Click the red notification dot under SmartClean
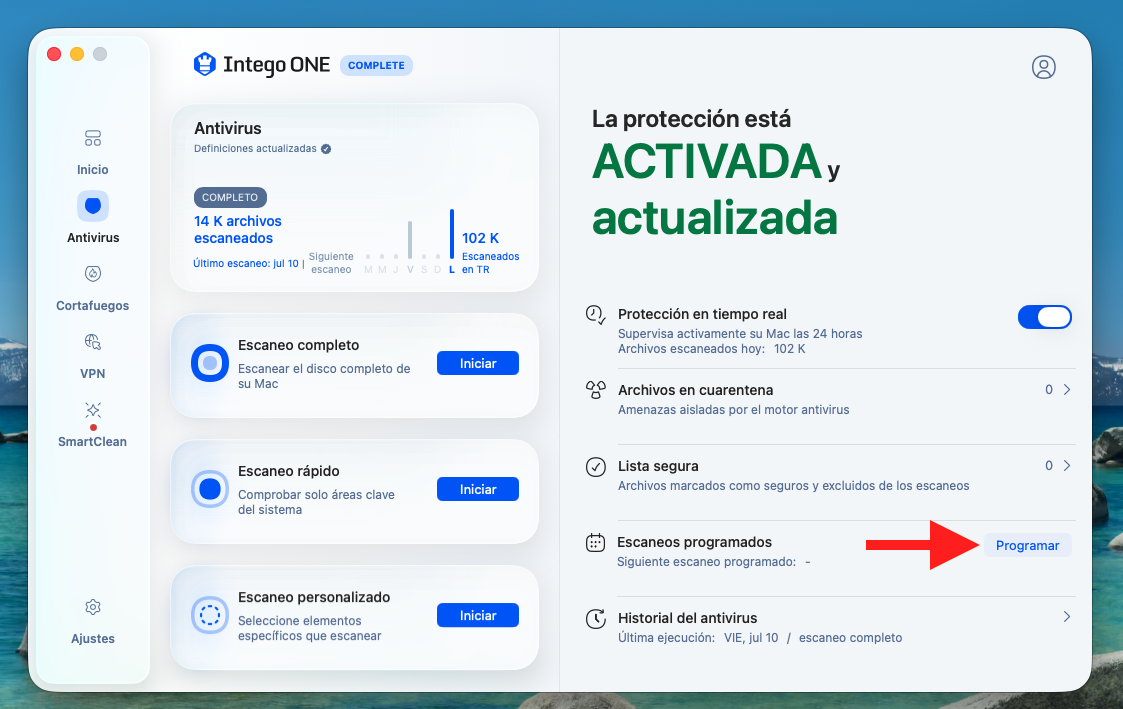Image resolution: width=1123 pixels, height=709 pixels. click(x=93, y=428)
